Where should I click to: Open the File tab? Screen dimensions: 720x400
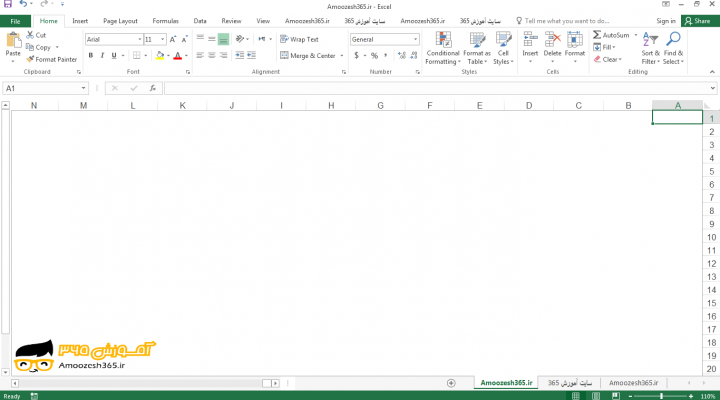click(x=15, y=21)
